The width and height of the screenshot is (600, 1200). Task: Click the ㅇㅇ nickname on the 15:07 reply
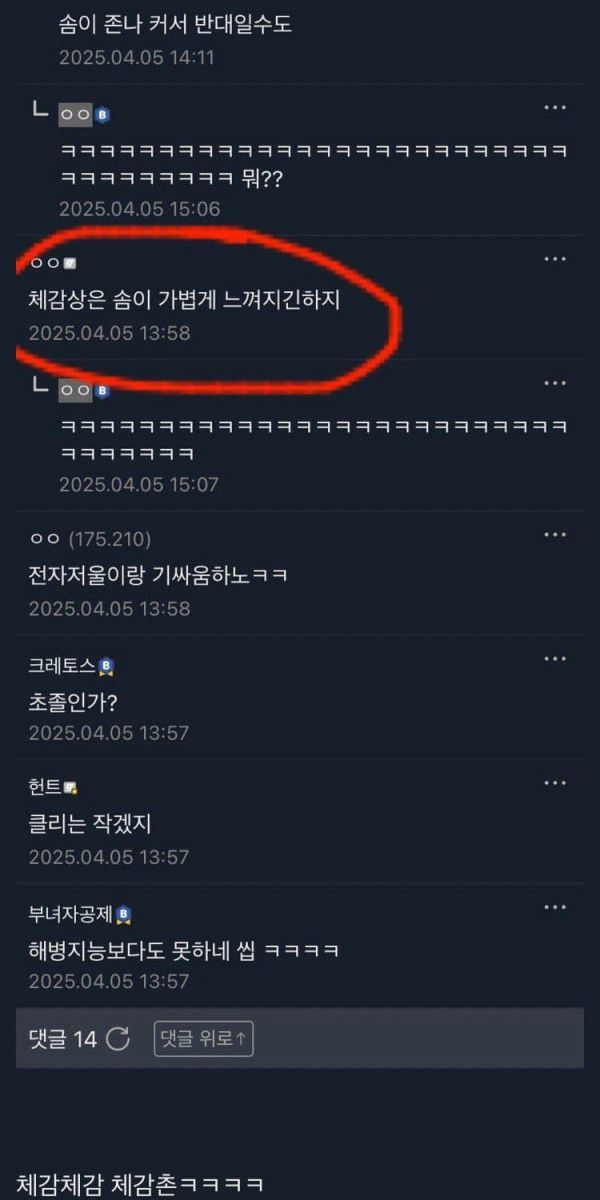point(76,390)
